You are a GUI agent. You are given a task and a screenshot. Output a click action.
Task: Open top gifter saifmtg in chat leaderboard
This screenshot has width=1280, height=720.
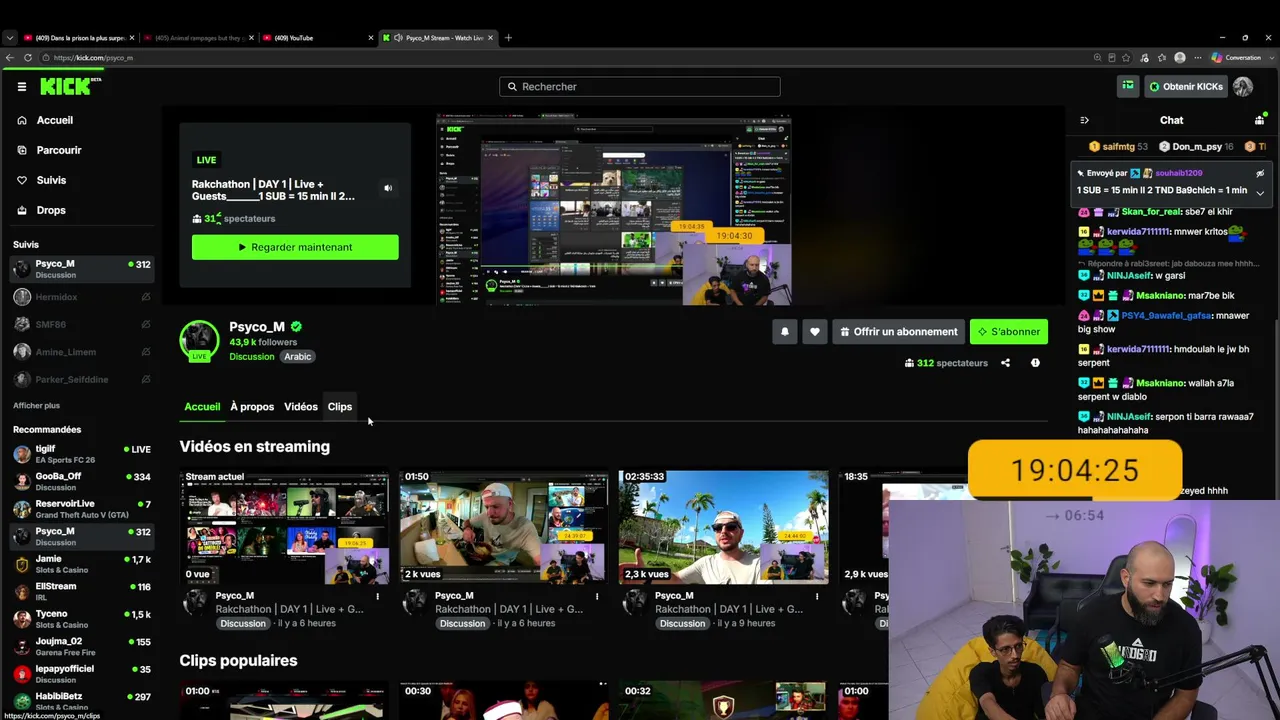tap(1118, 147)
